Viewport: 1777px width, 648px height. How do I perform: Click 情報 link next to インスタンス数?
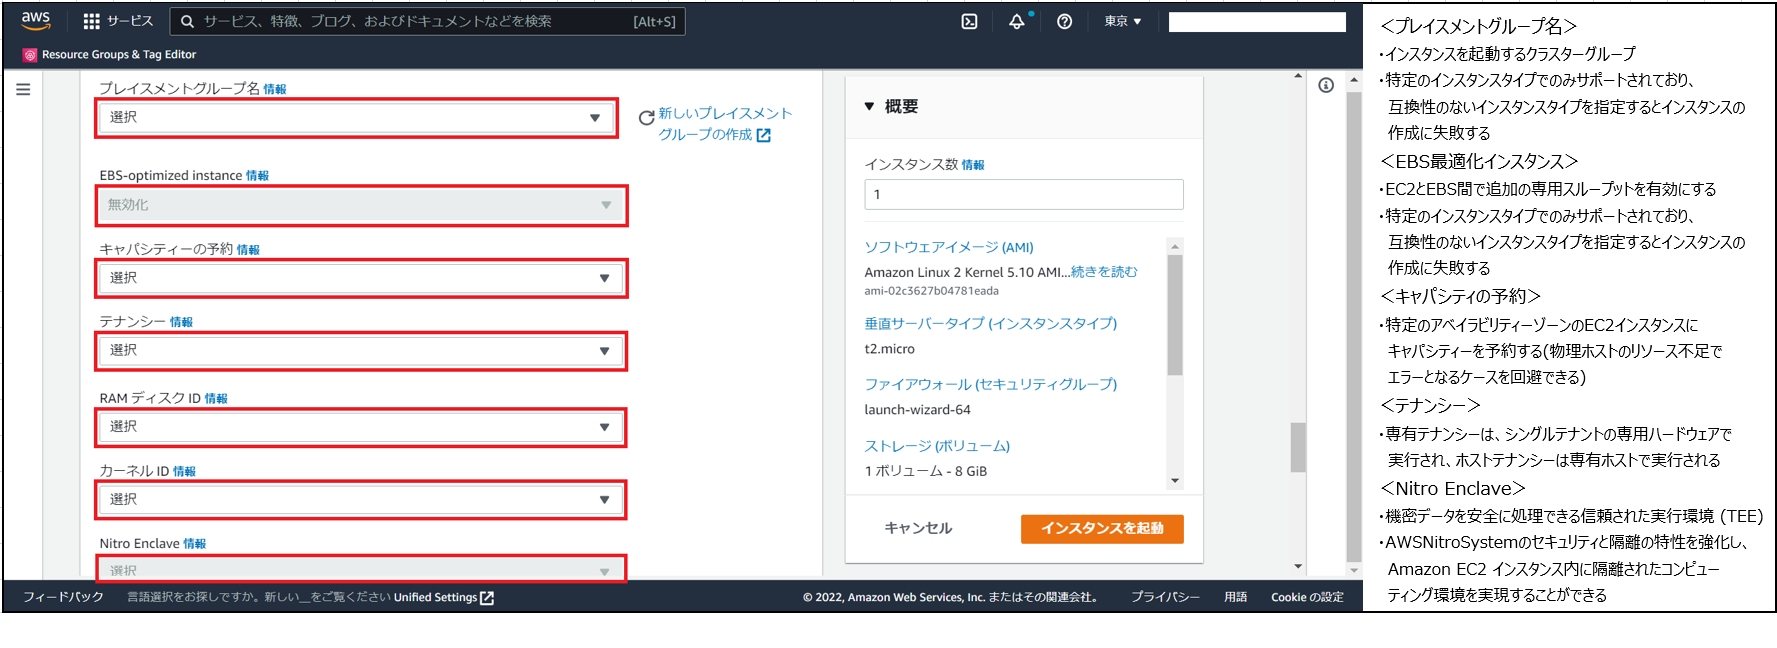pyautogui.click(x=973, y=165)
